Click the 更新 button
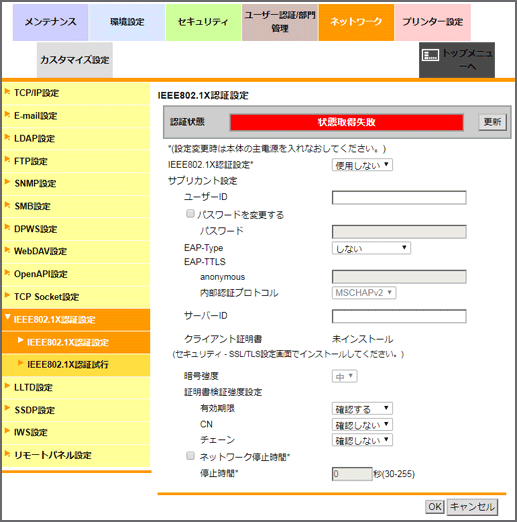This screenshot has height=522, width=517. click(492, 122)
